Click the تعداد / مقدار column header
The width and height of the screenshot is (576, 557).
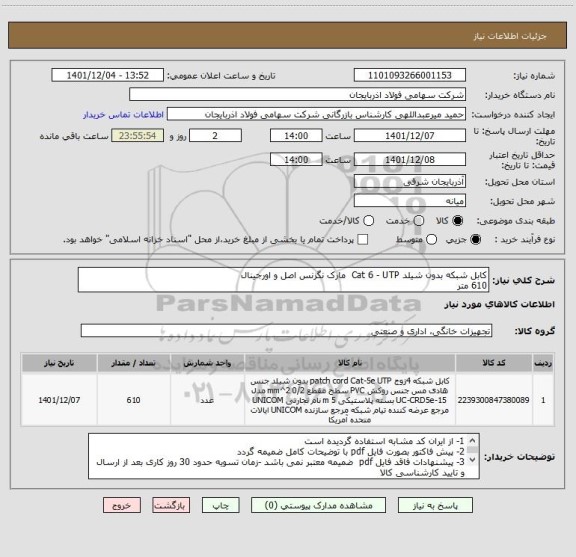tap(134, 363)
